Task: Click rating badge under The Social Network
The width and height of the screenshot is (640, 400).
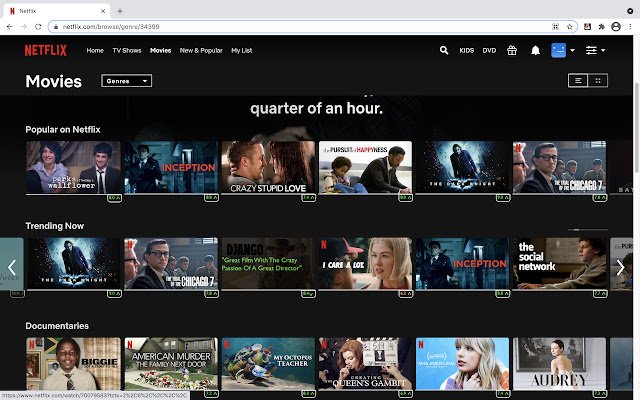Action: point(600,294)
